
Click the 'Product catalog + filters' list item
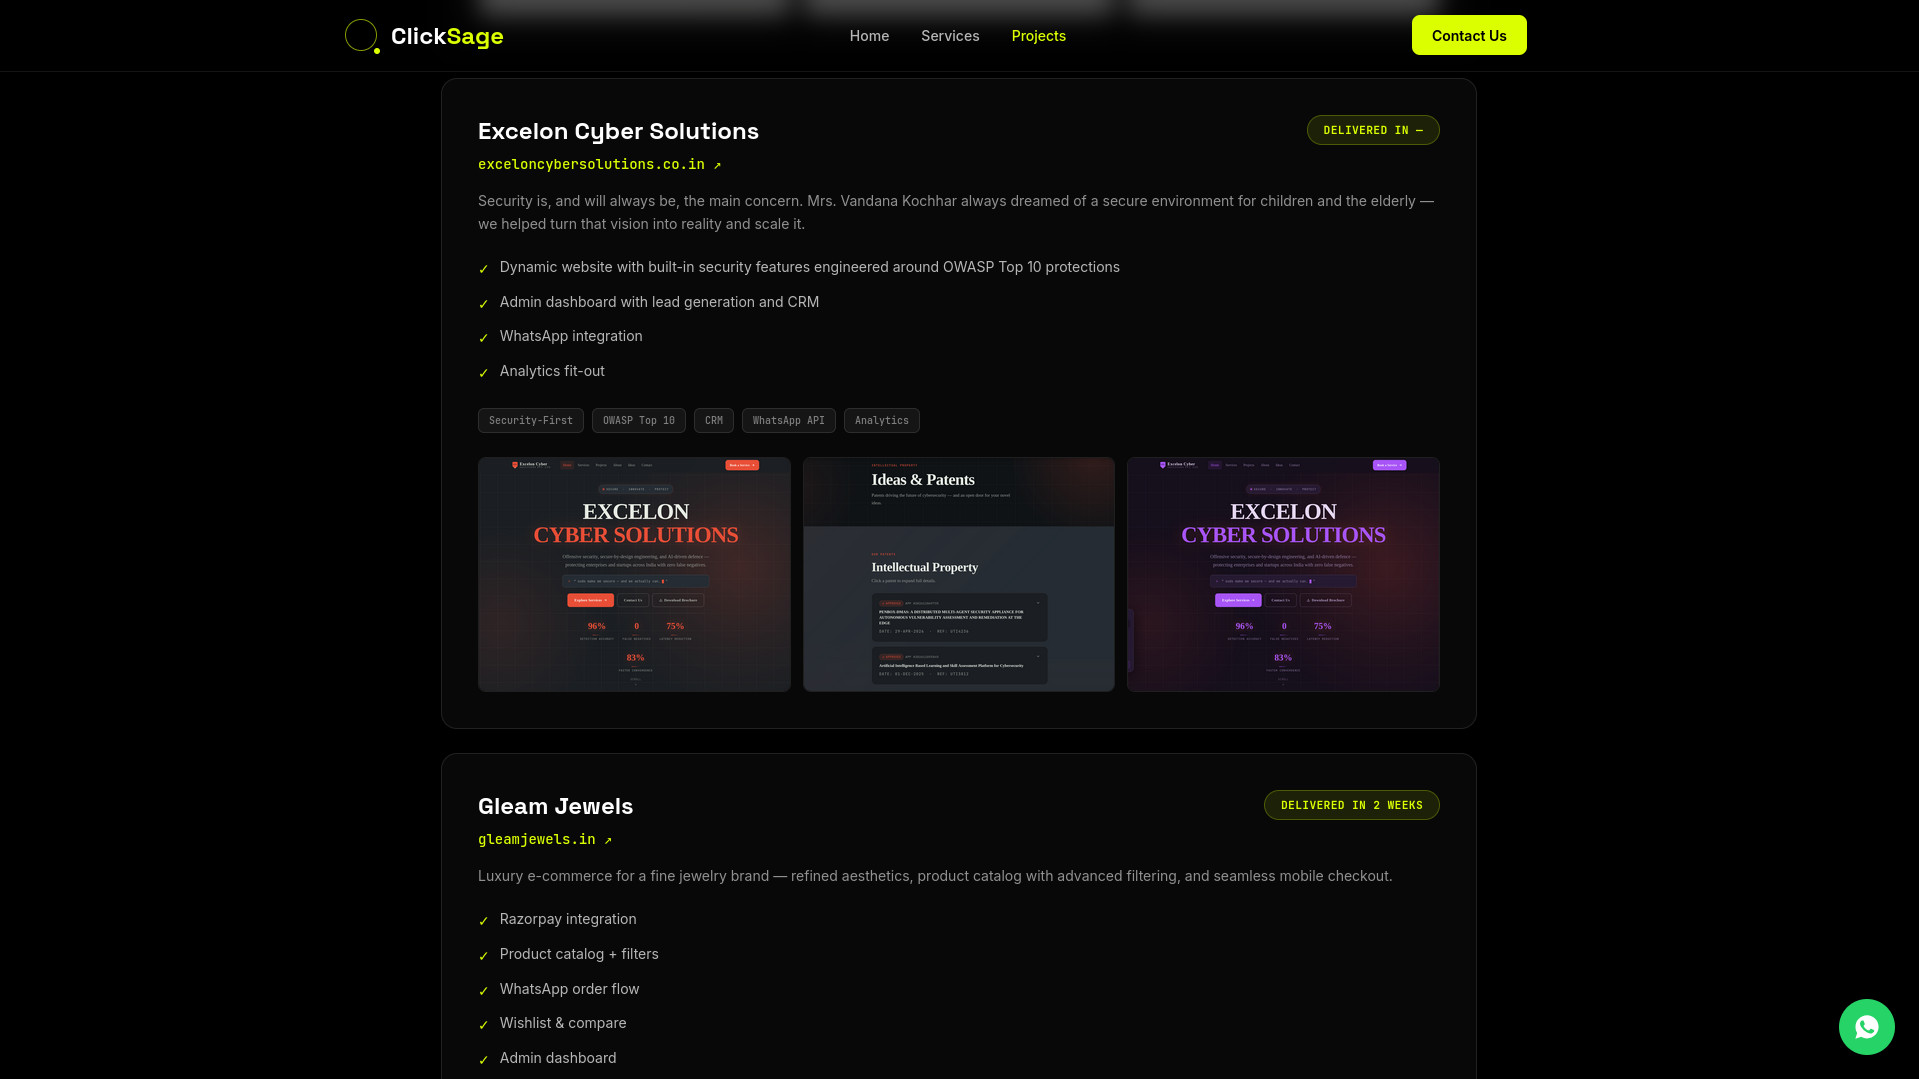579,954
